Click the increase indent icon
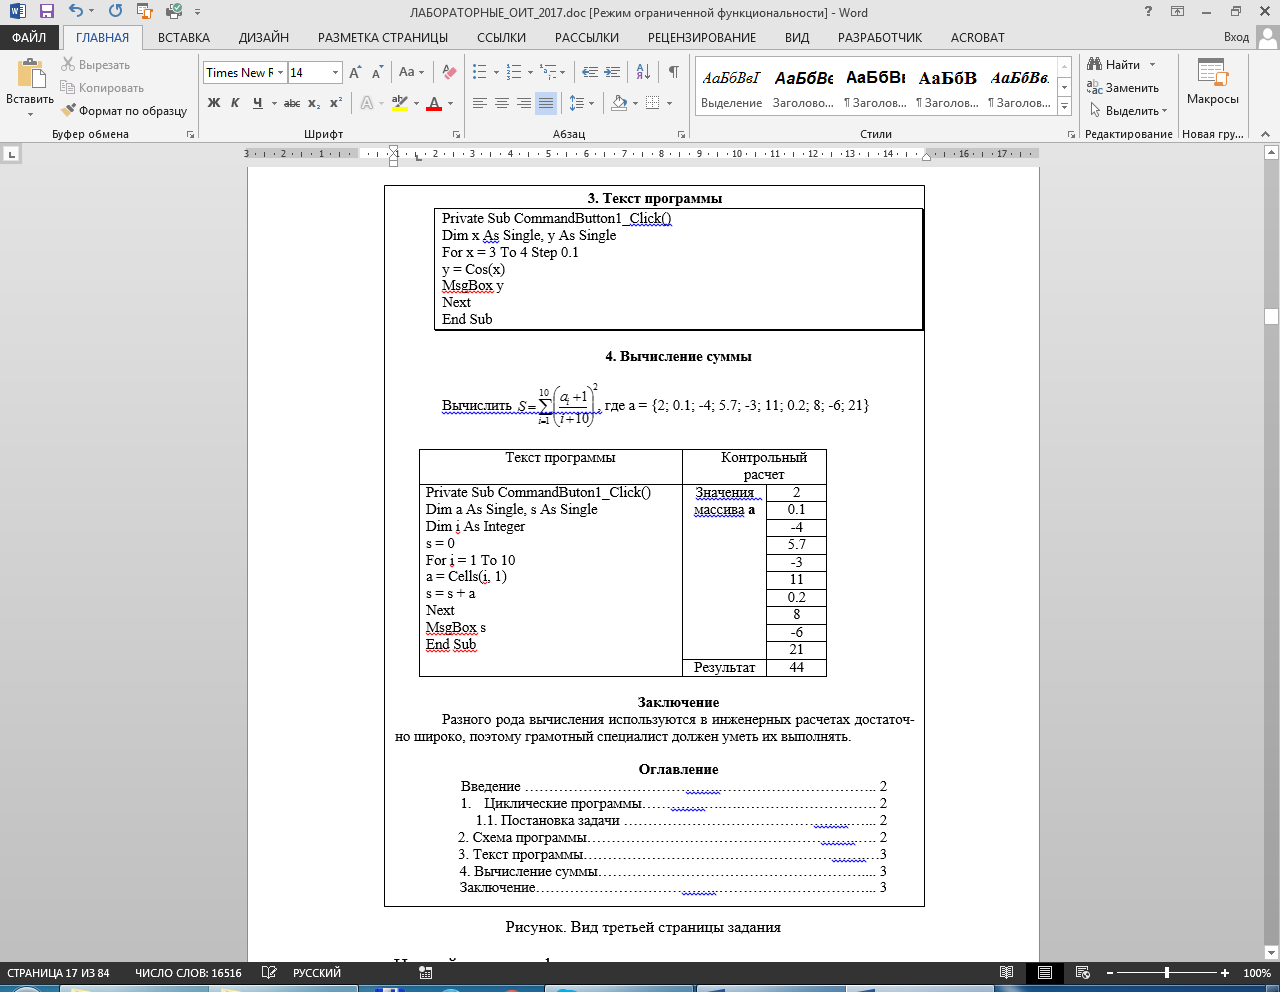 612,72
